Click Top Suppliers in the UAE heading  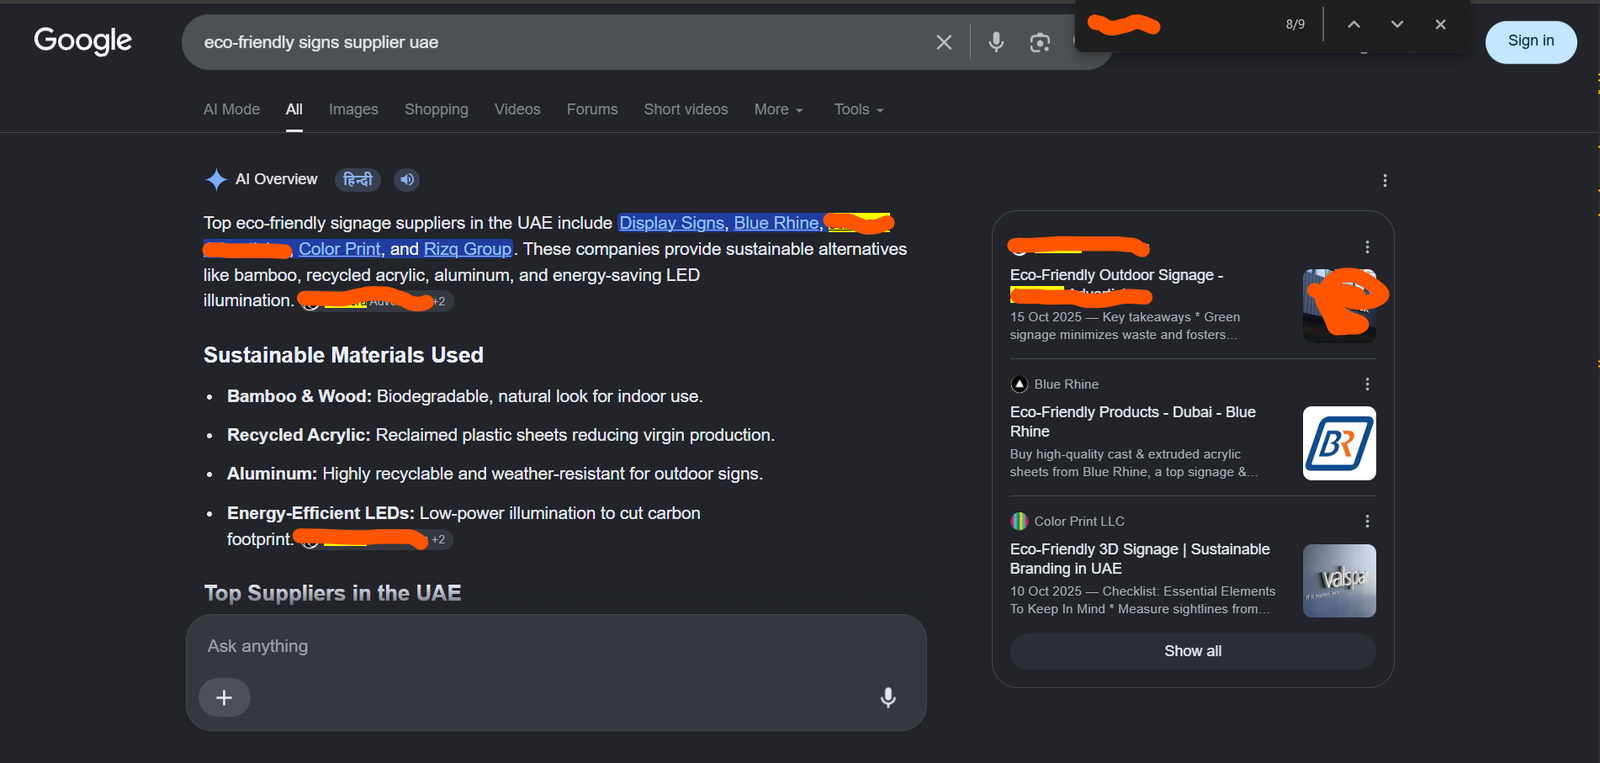(x=332, y=593)
